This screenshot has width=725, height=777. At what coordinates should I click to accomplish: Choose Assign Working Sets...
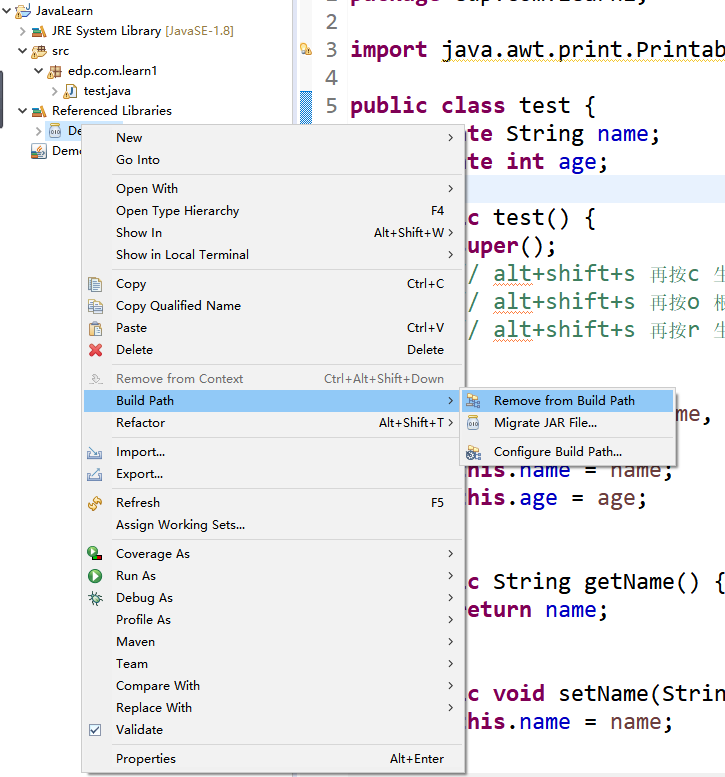[273, 525]
